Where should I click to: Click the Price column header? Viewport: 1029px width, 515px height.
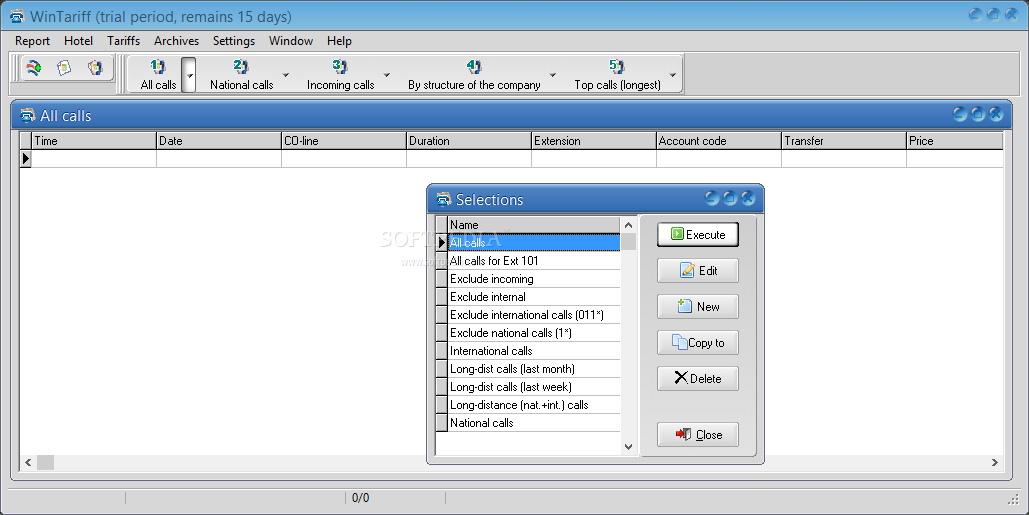[955, 141]
